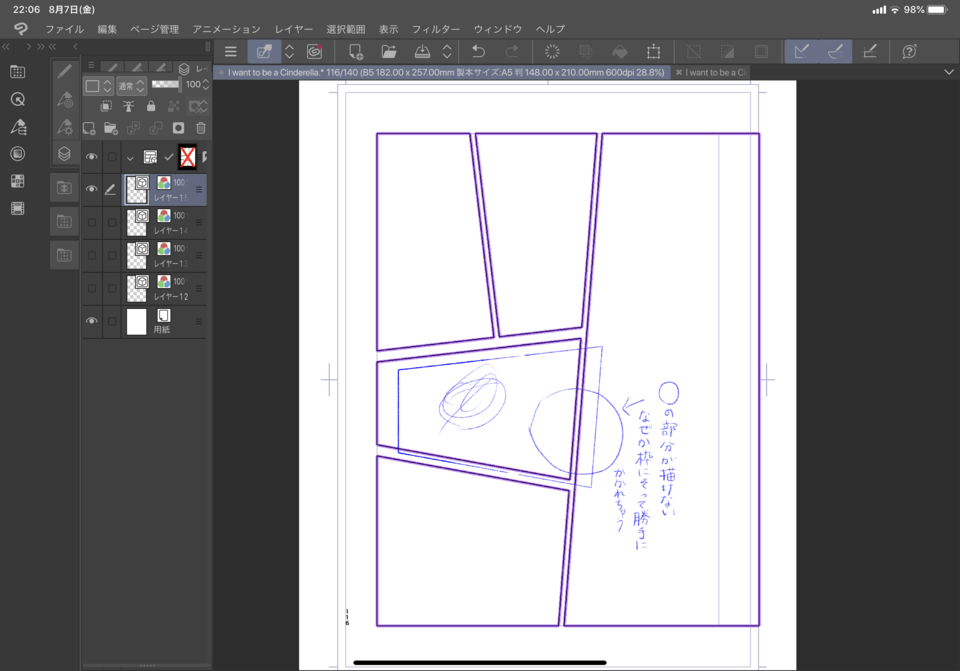The image size is (960, 671).
Task: Click the layer opacity slider
Action: 165,85
